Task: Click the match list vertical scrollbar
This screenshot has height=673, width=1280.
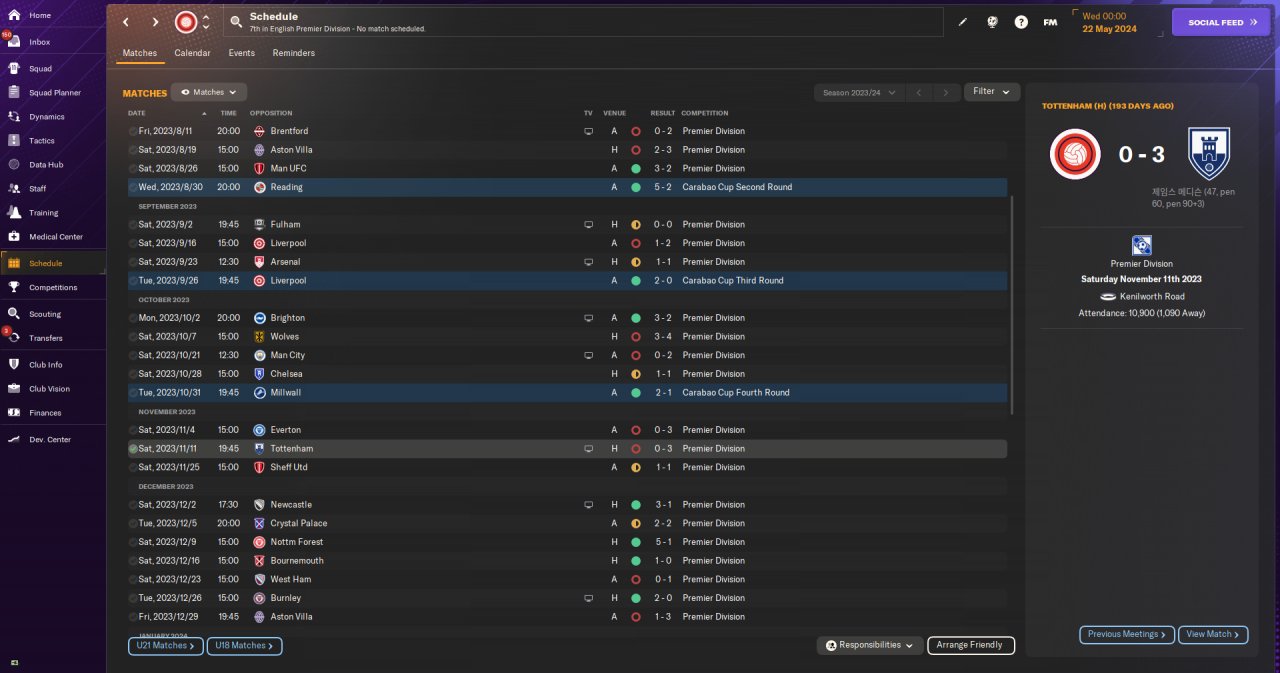Action: tap(1013, 305)
